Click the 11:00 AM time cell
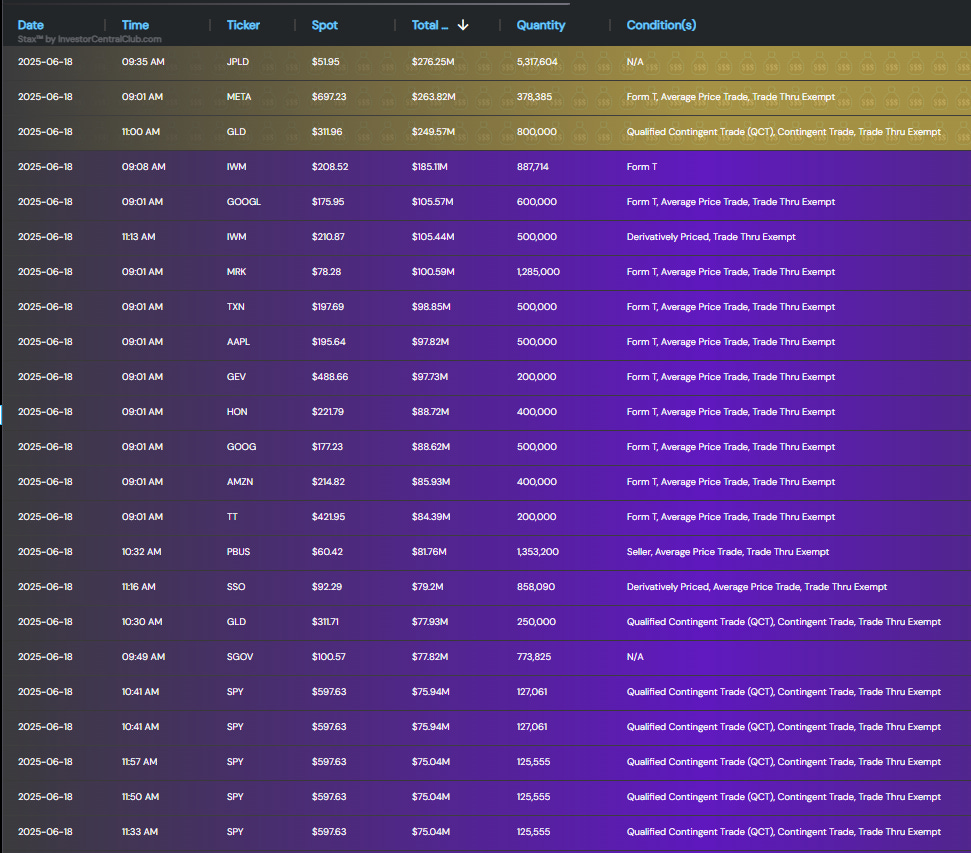Screen dimensions: 971x853 (141, 132)
